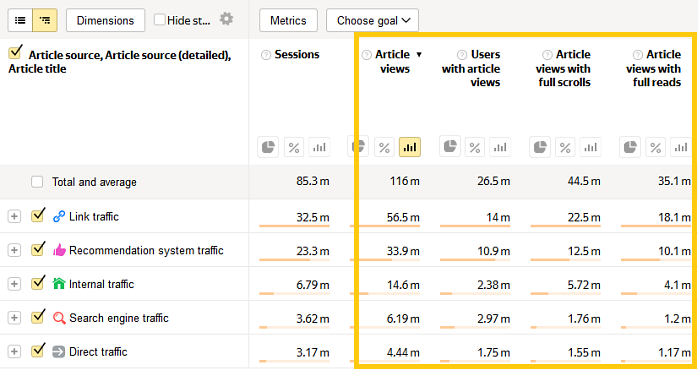698x369 pixels.
Task: Sort by Article views column header
Action: tap(394, 61)
